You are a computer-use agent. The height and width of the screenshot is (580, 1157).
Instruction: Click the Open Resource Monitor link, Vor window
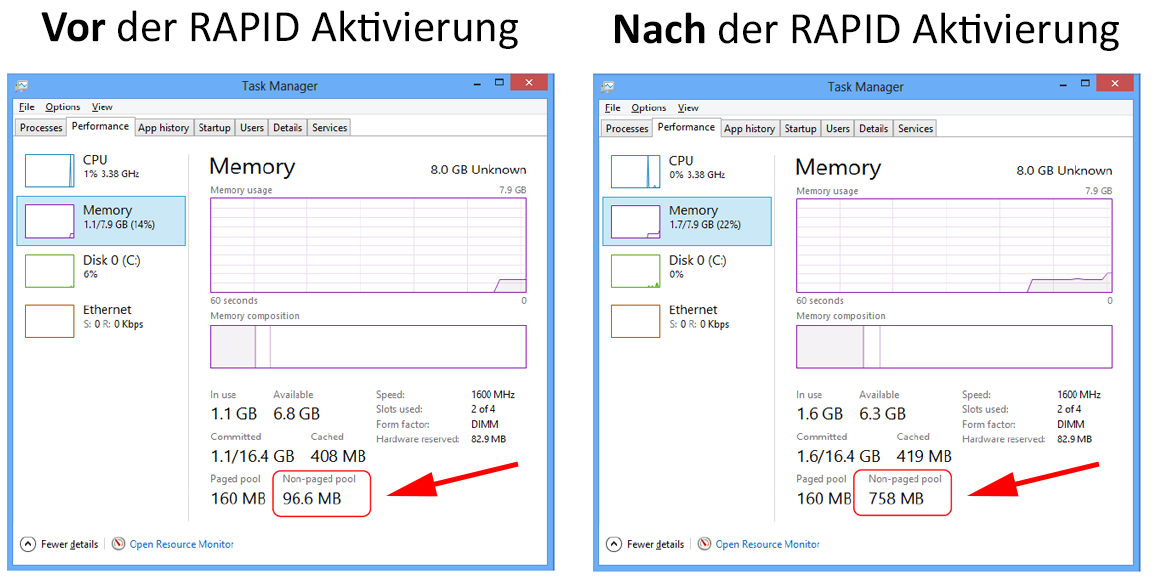(182, 544)
